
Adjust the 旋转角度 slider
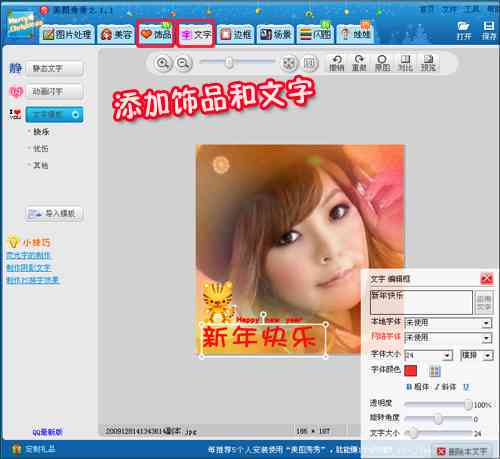[438, 419]
